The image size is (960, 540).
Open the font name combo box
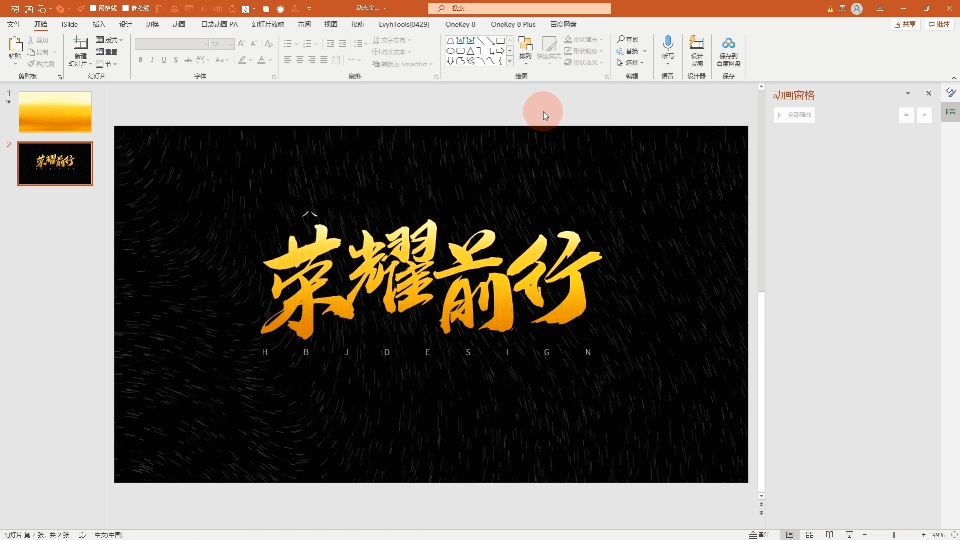pyautogui.click(x=171, y=44)
